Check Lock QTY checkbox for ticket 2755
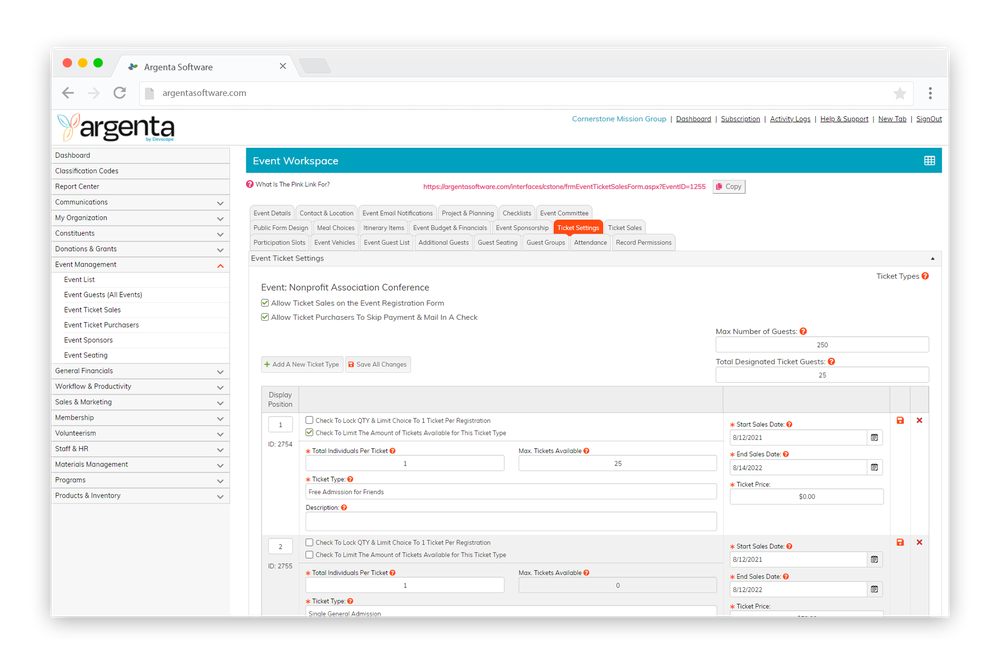Screen dimensions: 1000x663 [309, 543]
